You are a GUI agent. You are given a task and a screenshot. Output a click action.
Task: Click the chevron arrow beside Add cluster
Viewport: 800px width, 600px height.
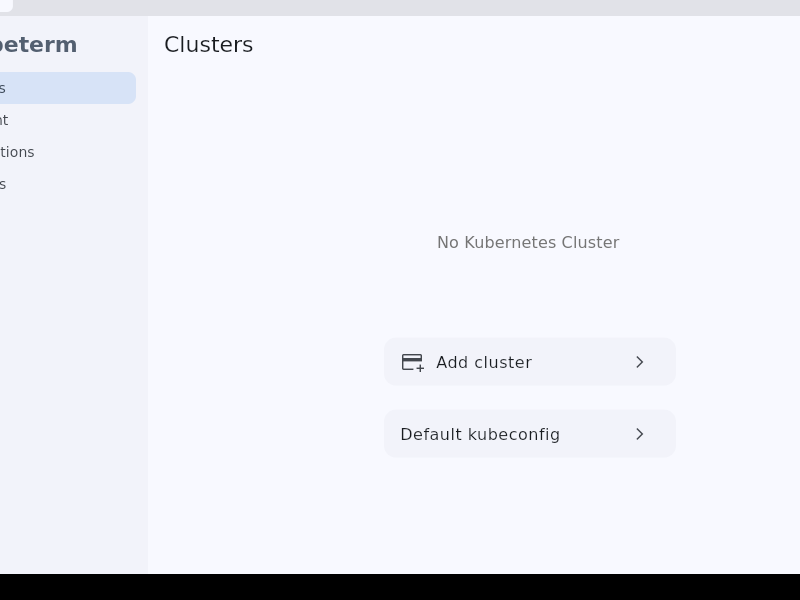[639, 362]
